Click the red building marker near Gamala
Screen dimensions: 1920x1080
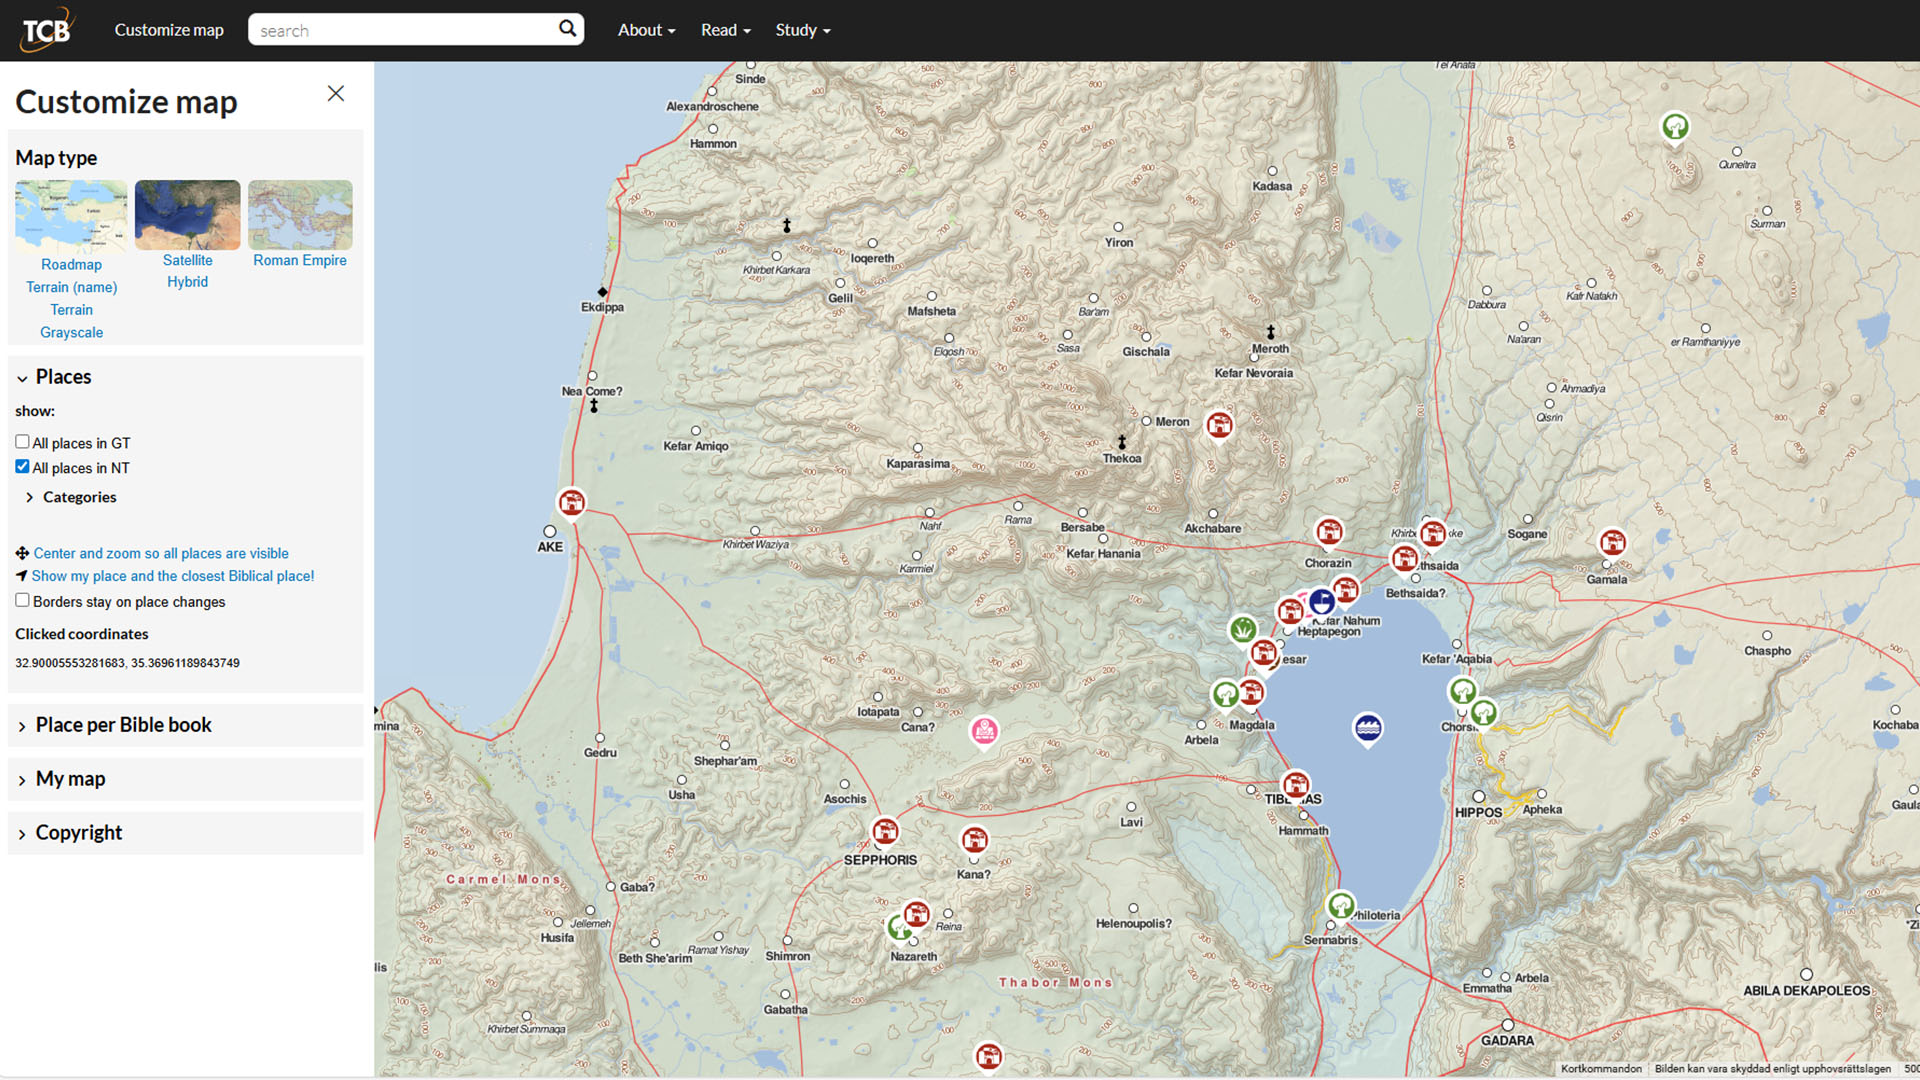(x=1612, y=543)
